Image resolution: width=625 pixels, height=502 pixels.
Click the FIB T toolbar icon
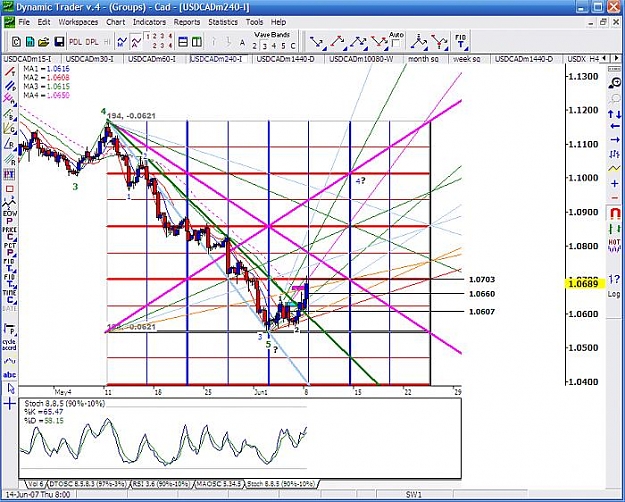[461, 41]
